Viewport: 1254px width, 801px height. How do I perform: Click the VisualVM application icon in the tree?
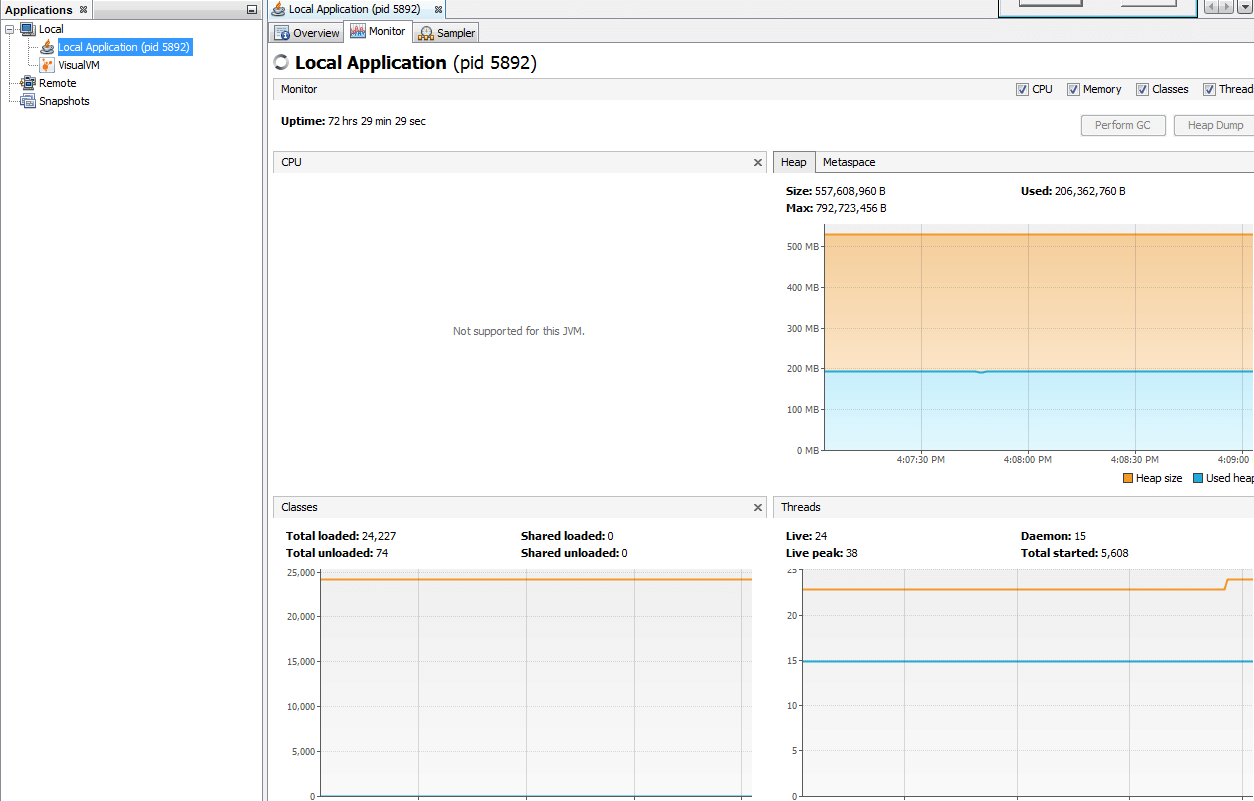(47, 65)
